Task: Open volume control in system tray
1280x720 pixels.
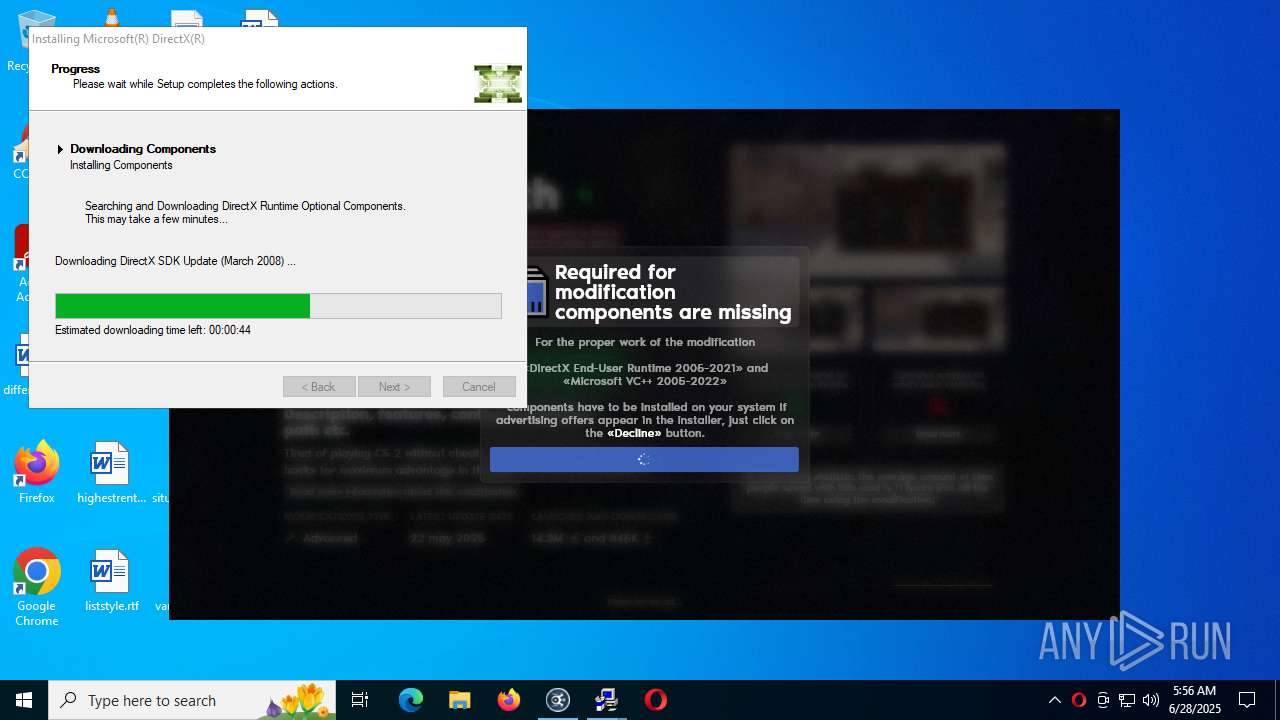Action: coord(1151,700)
